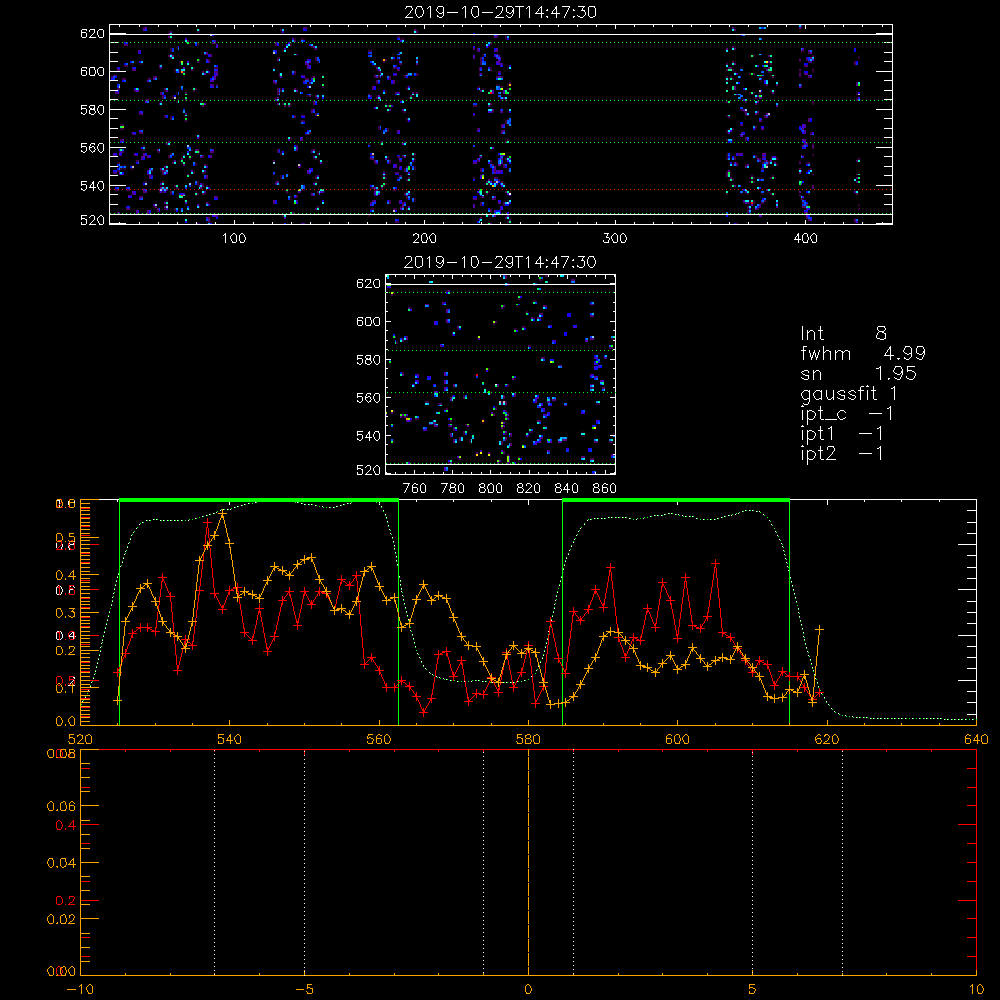The height and width of the screenshot is (1000, 1000).
Task: Click the timestamp title above the small zoomed raster
Action: click(500, 262)
